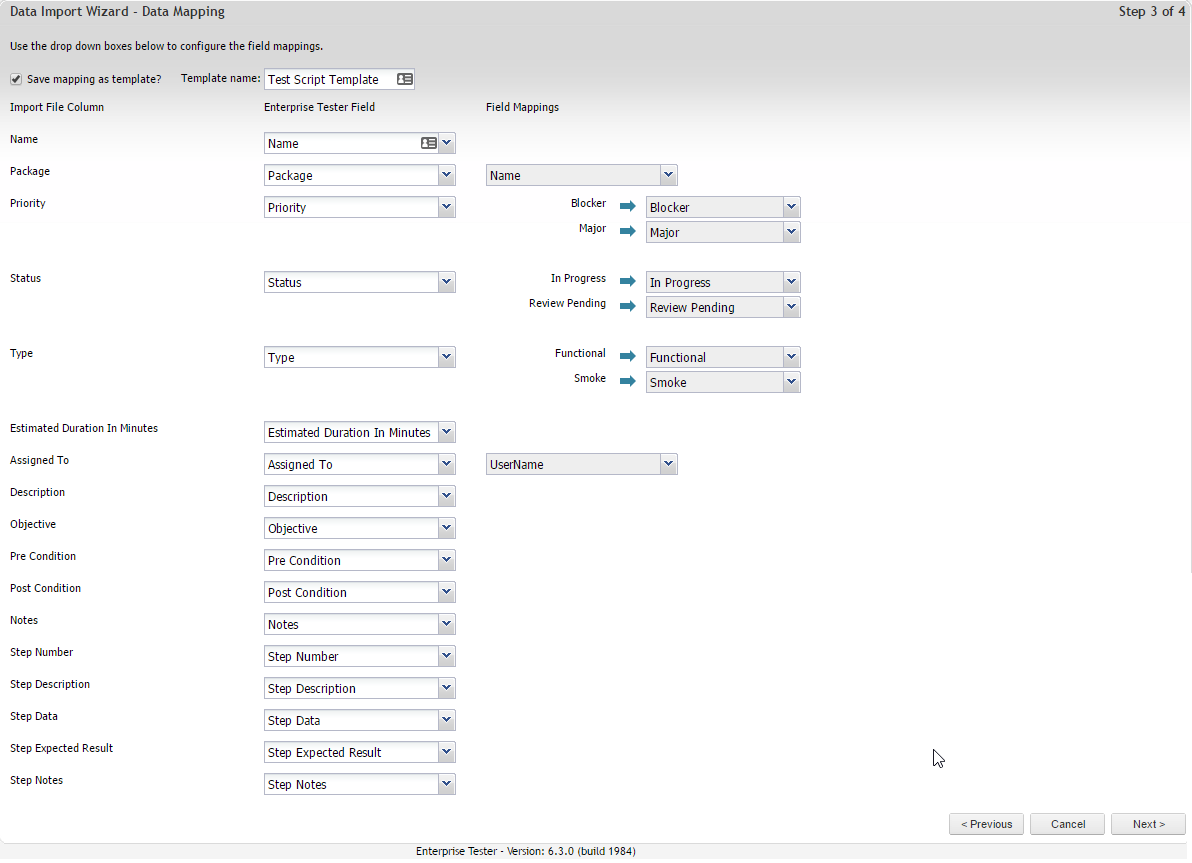Open the Package Name field mapping dropdown
The height and width of the screenshot is (863, 1192).
tap(668, 175)
